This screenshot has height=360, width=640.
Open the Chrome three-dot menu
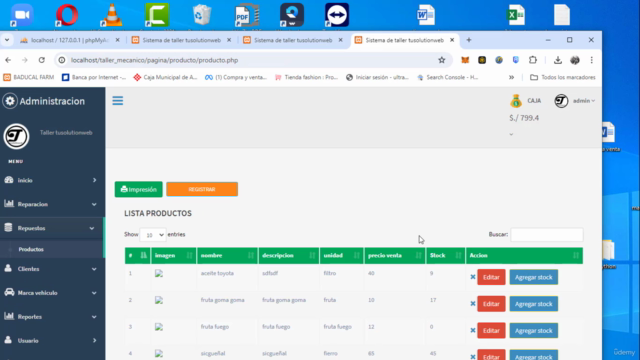tap(591, 60)
